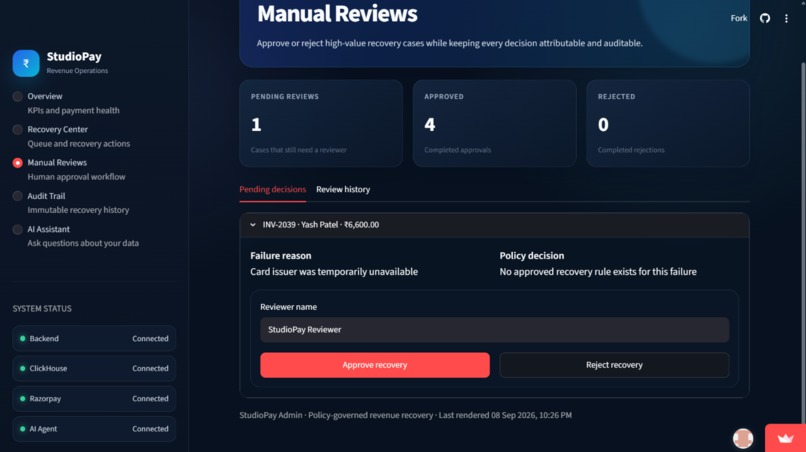The height and width of the screenshot is (452, 806).
Task: Click the Pending Reviews metric card
Action: point(321,123)
